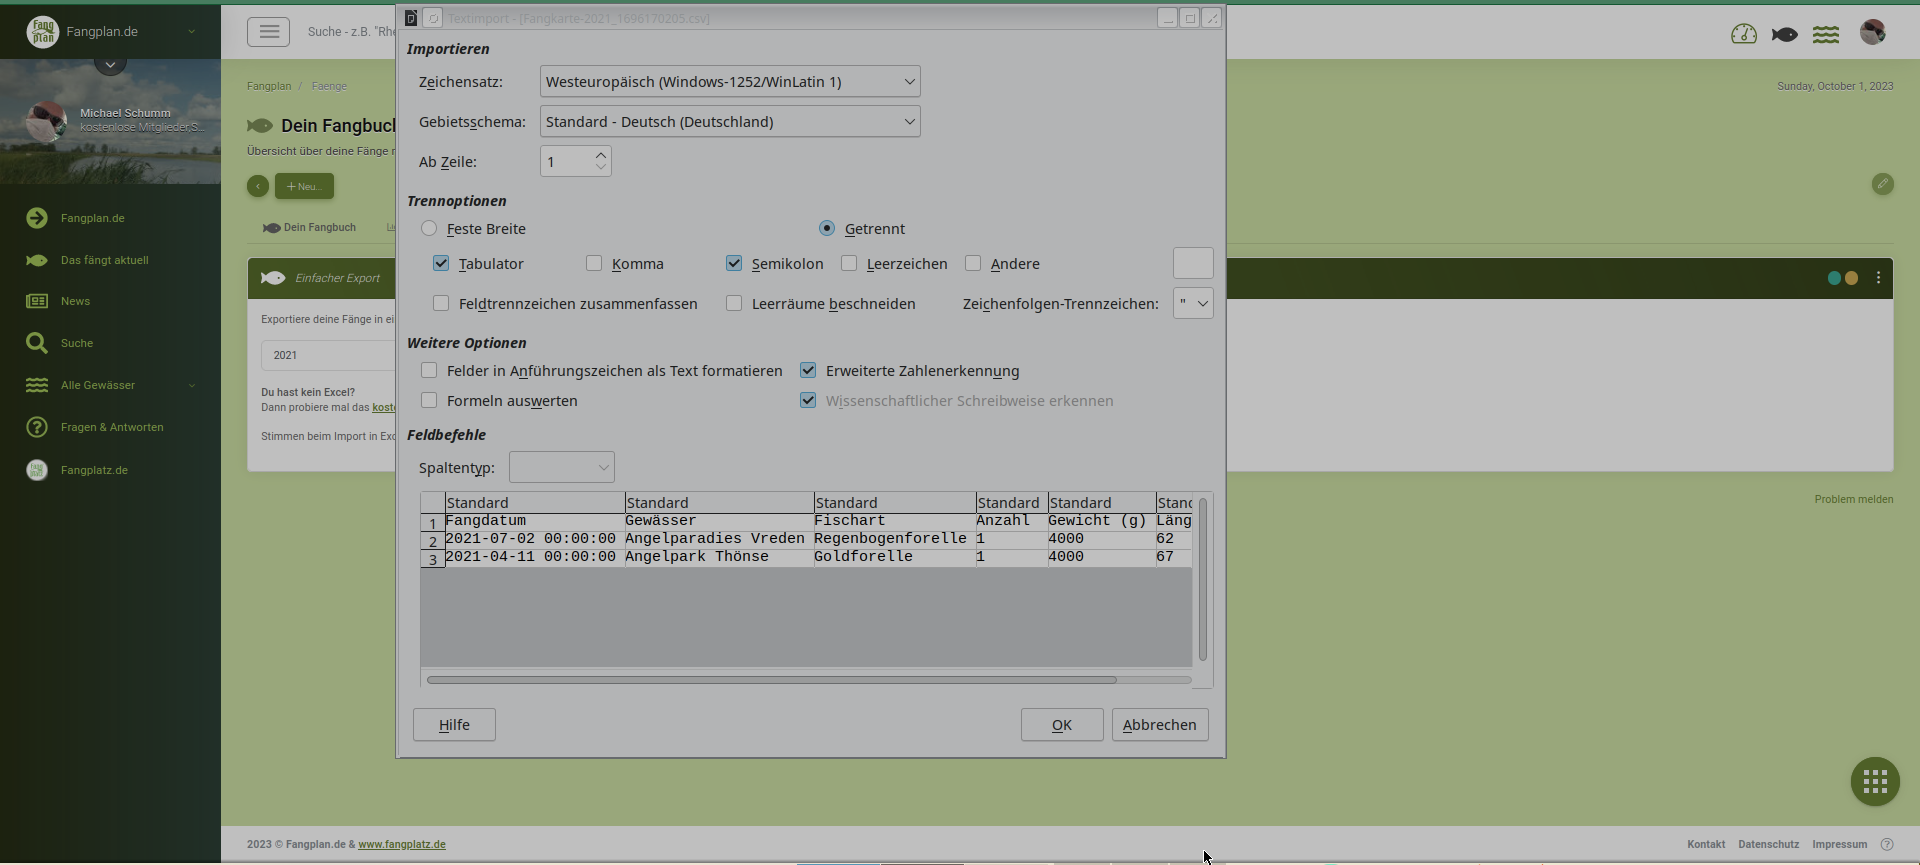Screen dimensions: 1920x865
Task: Click the Abbrechen button
Action: 1159,725
